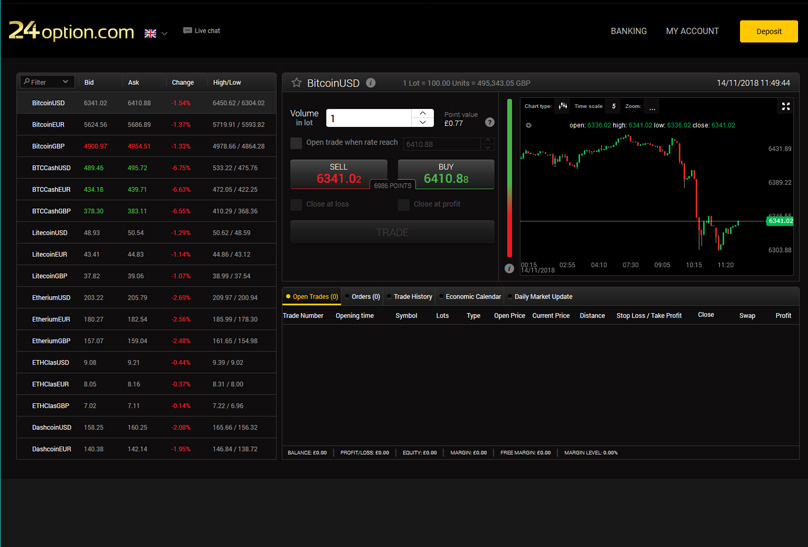Select the ETHClasGBP row

click(x=147, y=406)
